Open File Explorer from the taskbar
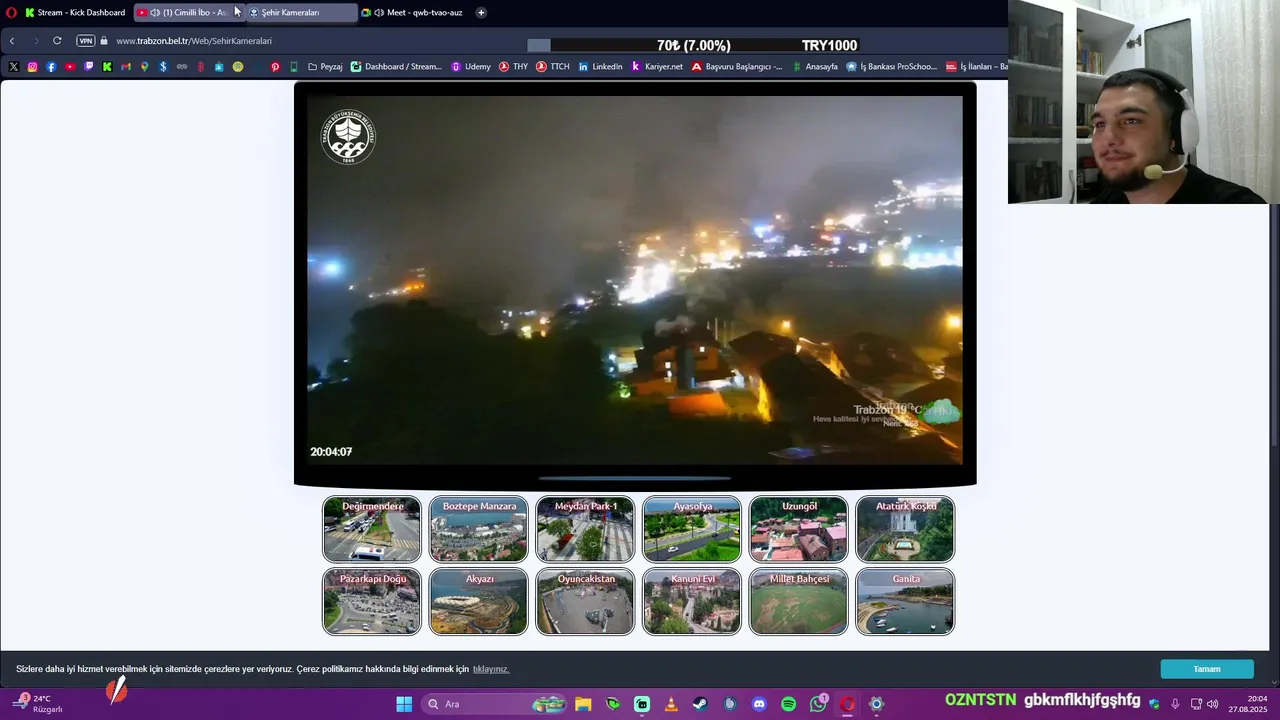 (583, 704)
